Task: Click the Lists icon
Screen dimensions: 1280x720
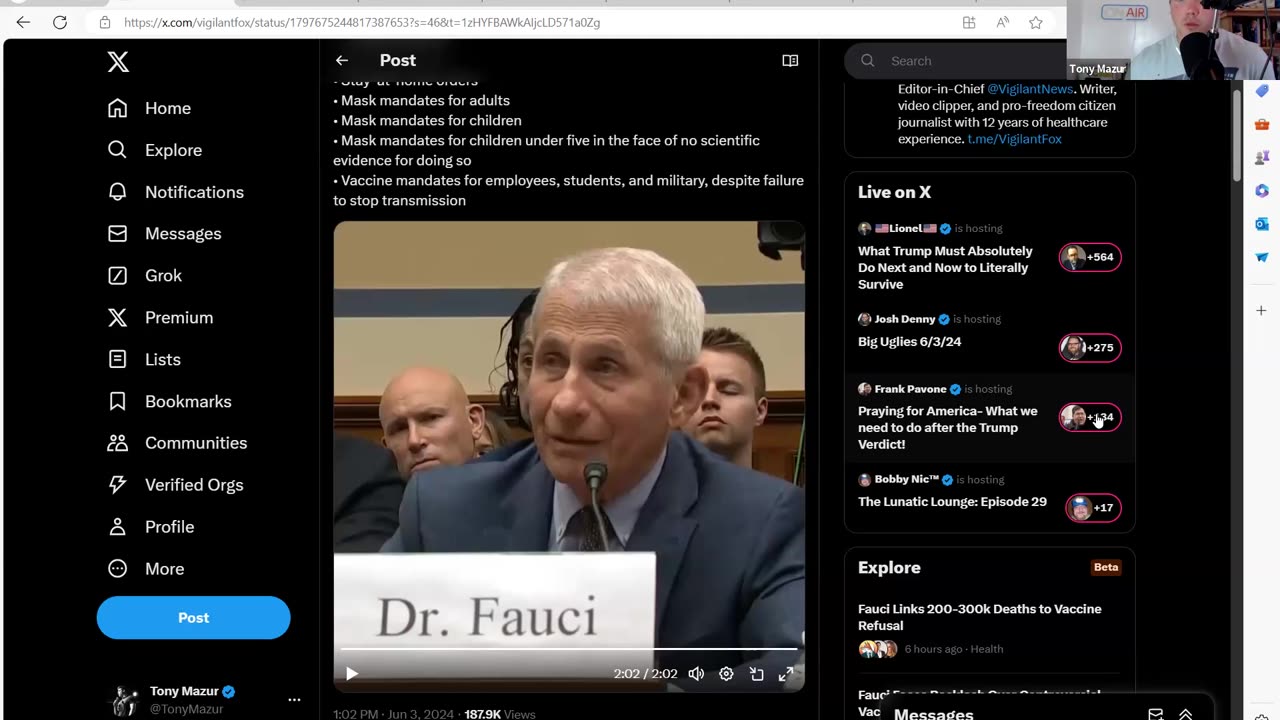Action: (x=117, y=359)
